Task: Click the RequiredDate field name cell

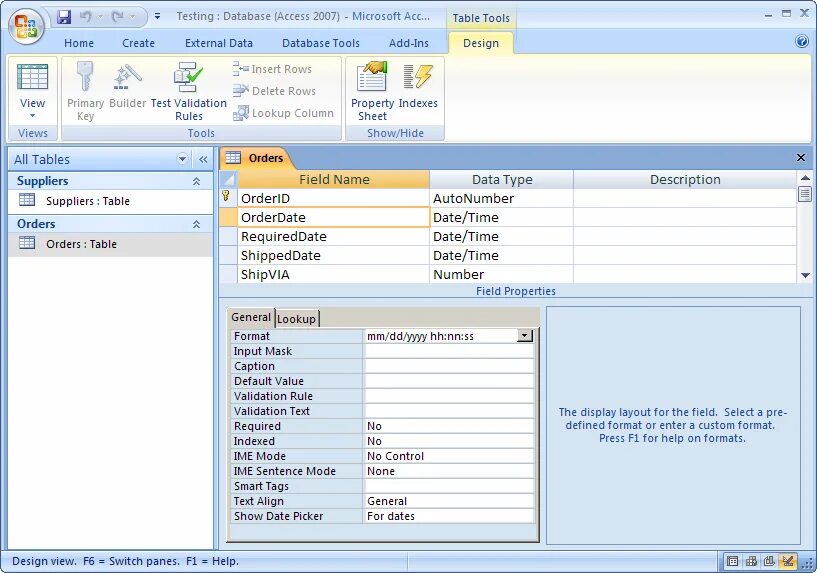Action: tap(333, 236)
